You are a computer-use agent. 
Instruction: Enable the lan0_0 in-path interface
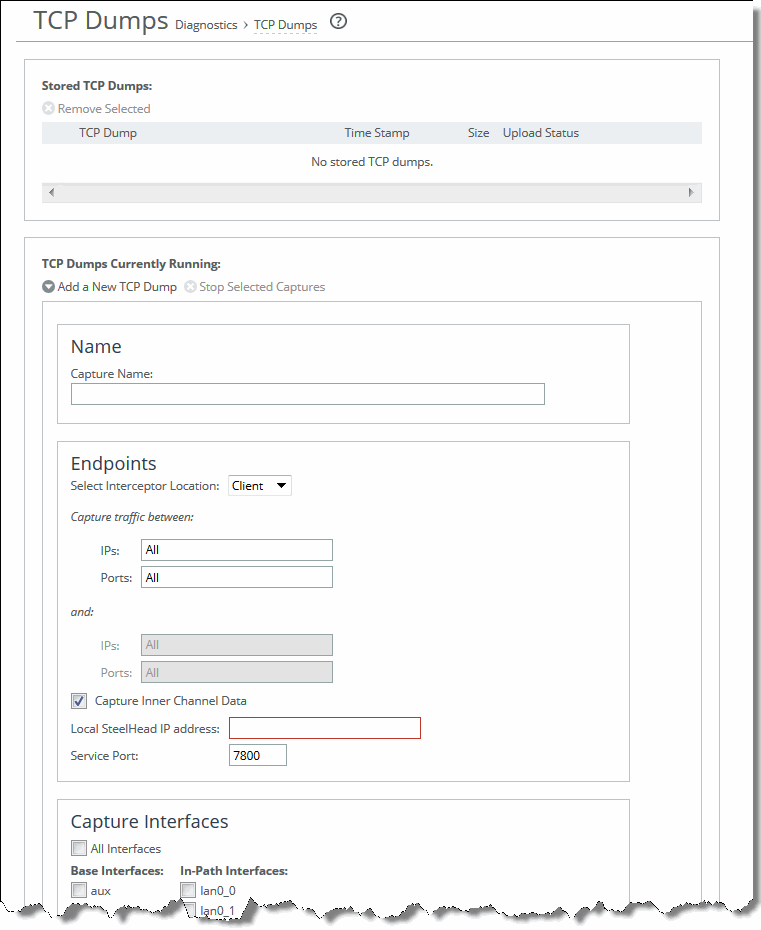(x=188, y=890)
